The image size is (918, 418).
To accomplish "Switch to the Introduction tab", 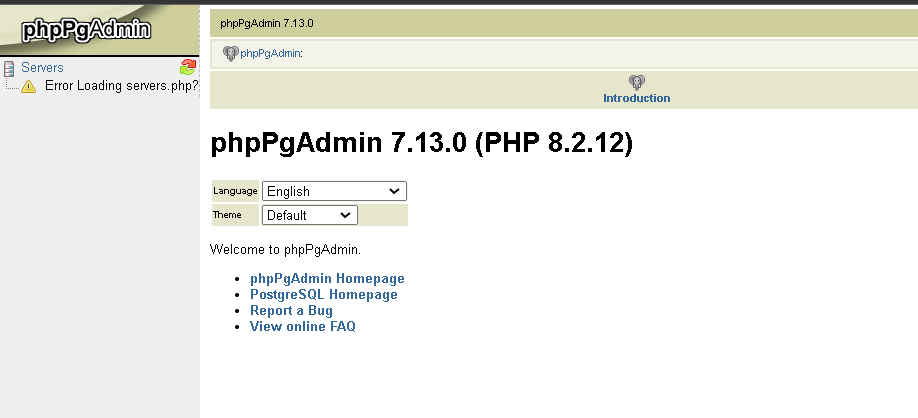I will 636,98.
